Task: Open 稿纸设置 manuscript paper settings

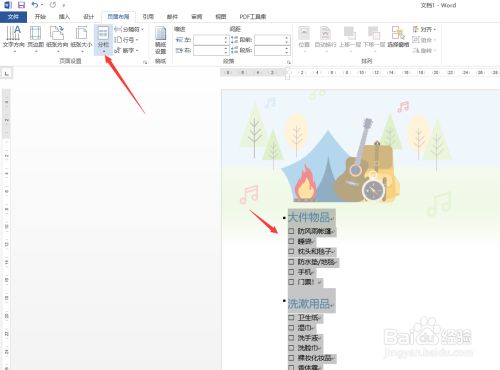Action: (160, 40)
